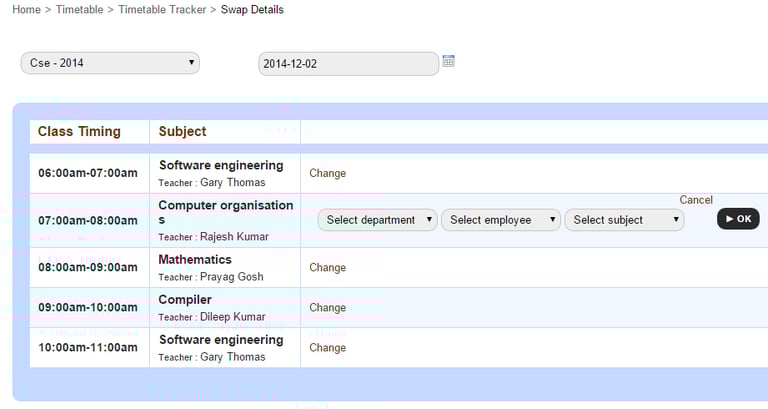Viewport: 768px width, 409px height.
Task: Go to Home in the breadcrumb
Action: [27, 10]
